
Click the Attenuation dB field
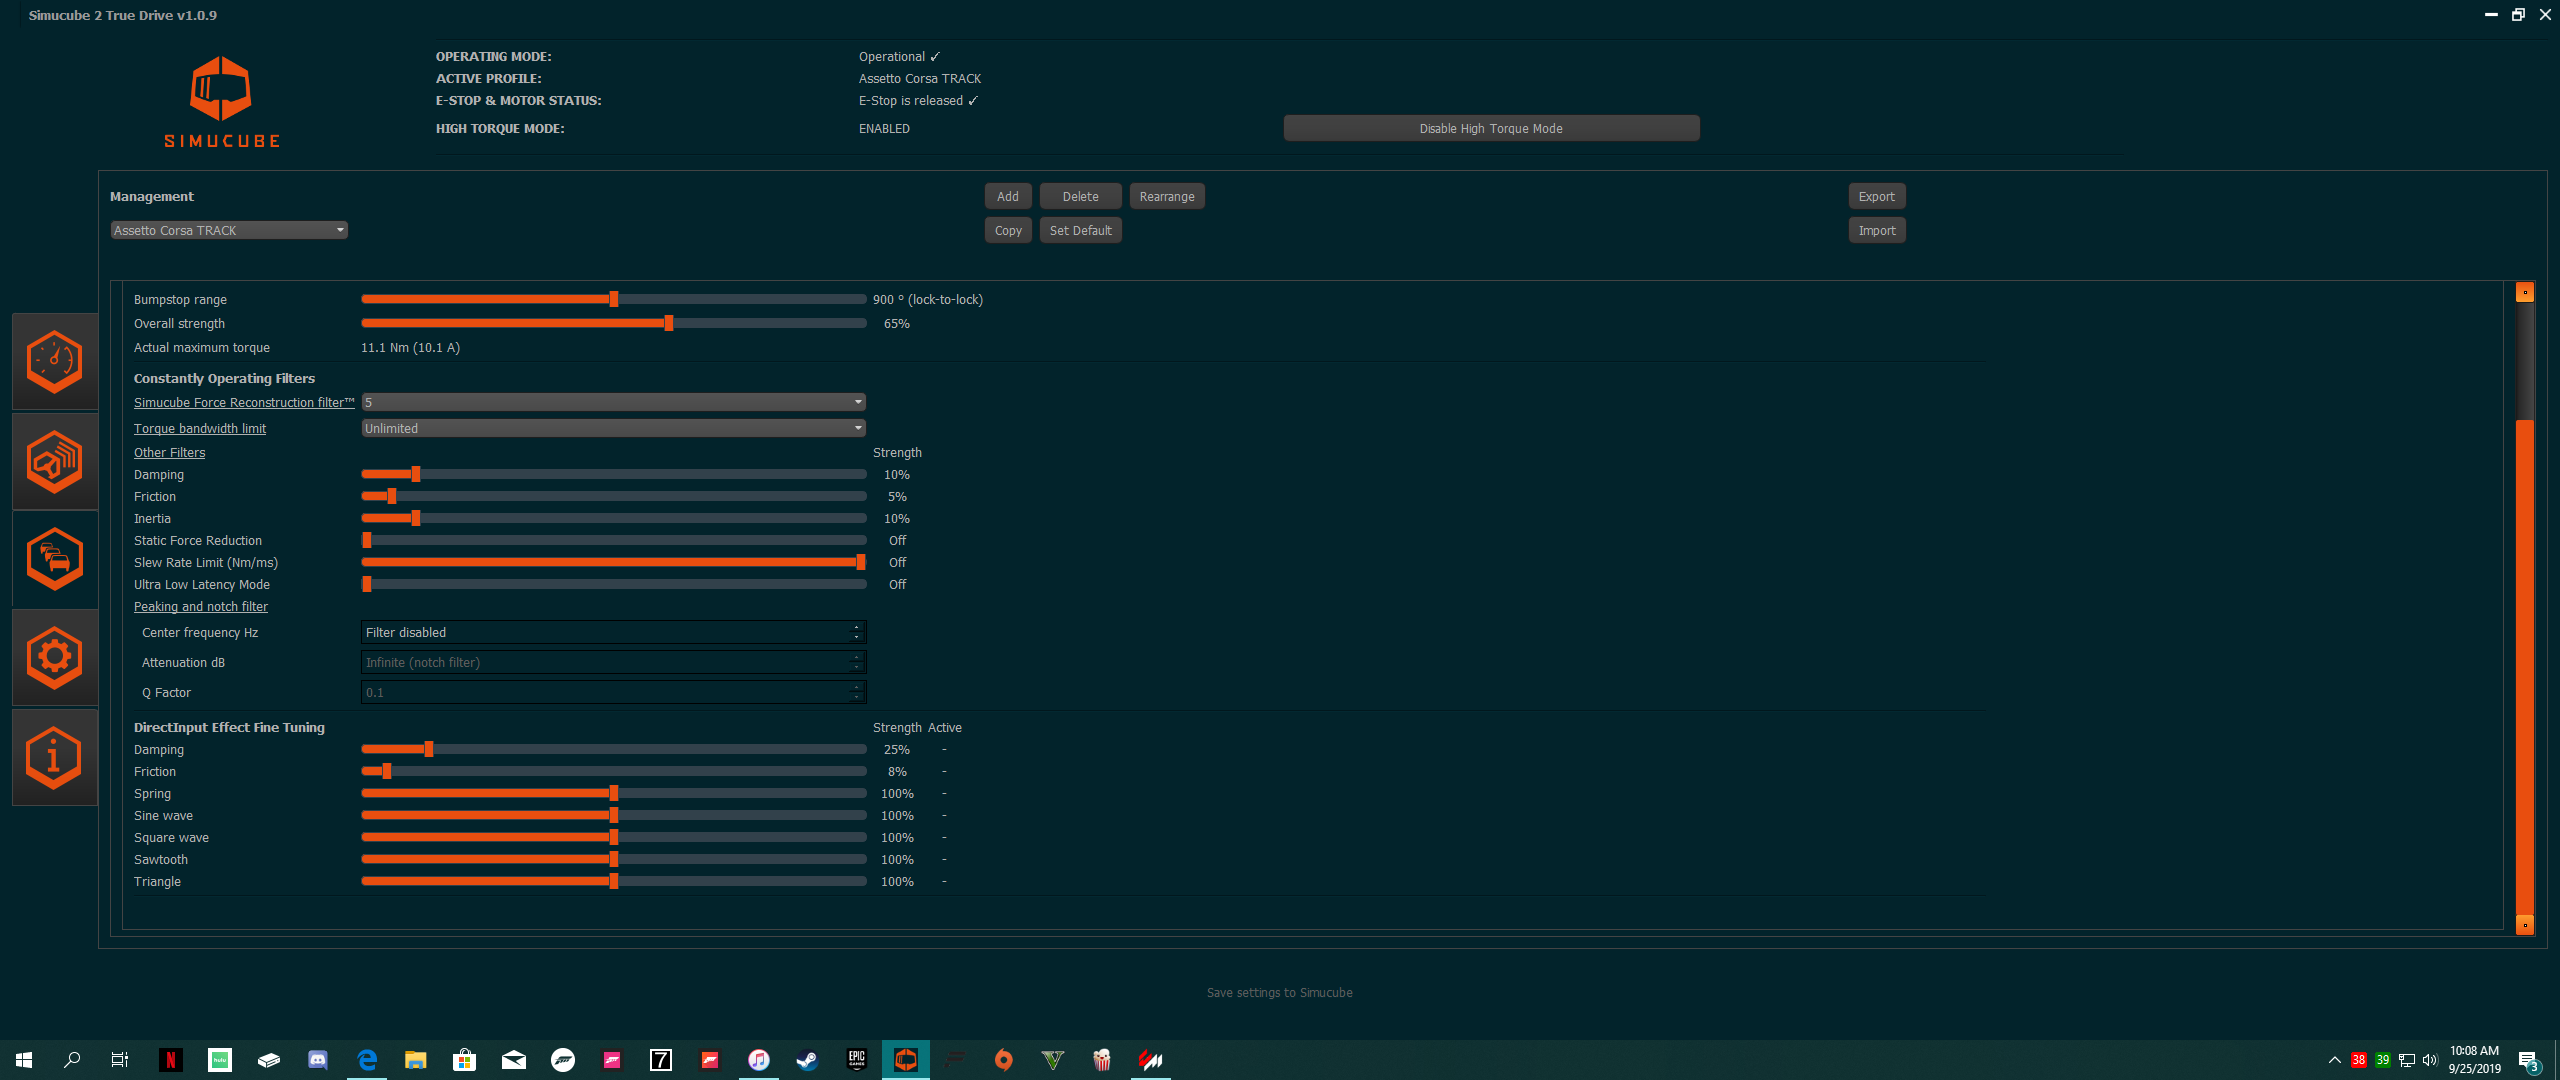tap(613, 662)
